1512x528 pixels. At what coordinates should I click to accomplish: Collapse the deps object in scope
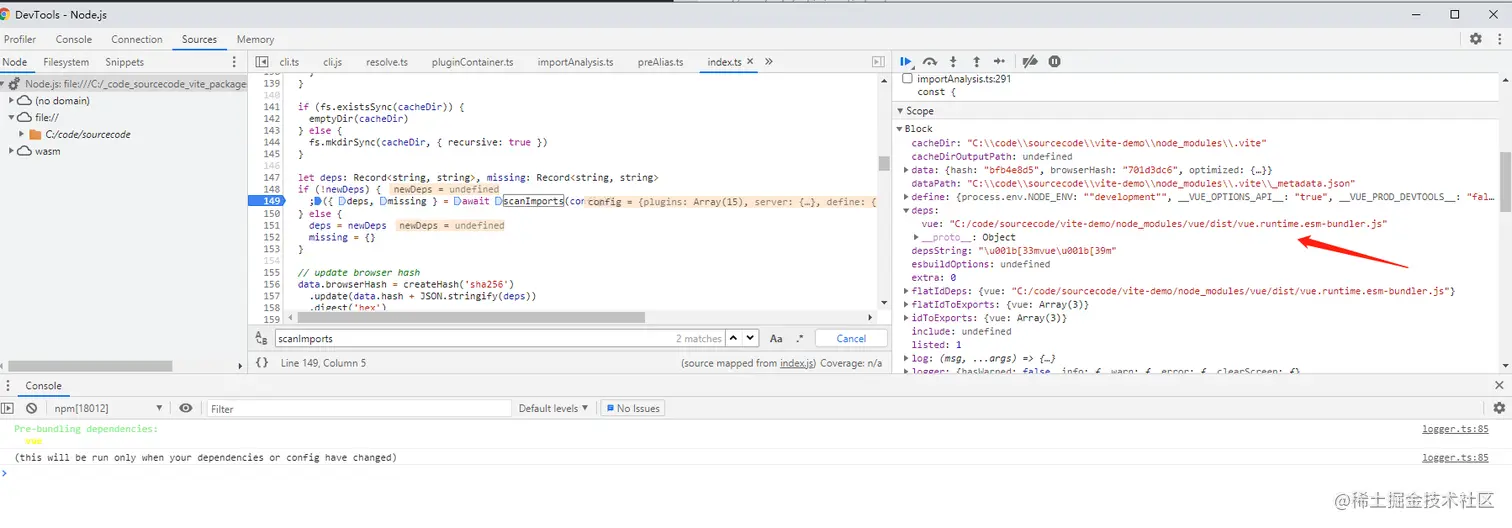tap(907, 210)
